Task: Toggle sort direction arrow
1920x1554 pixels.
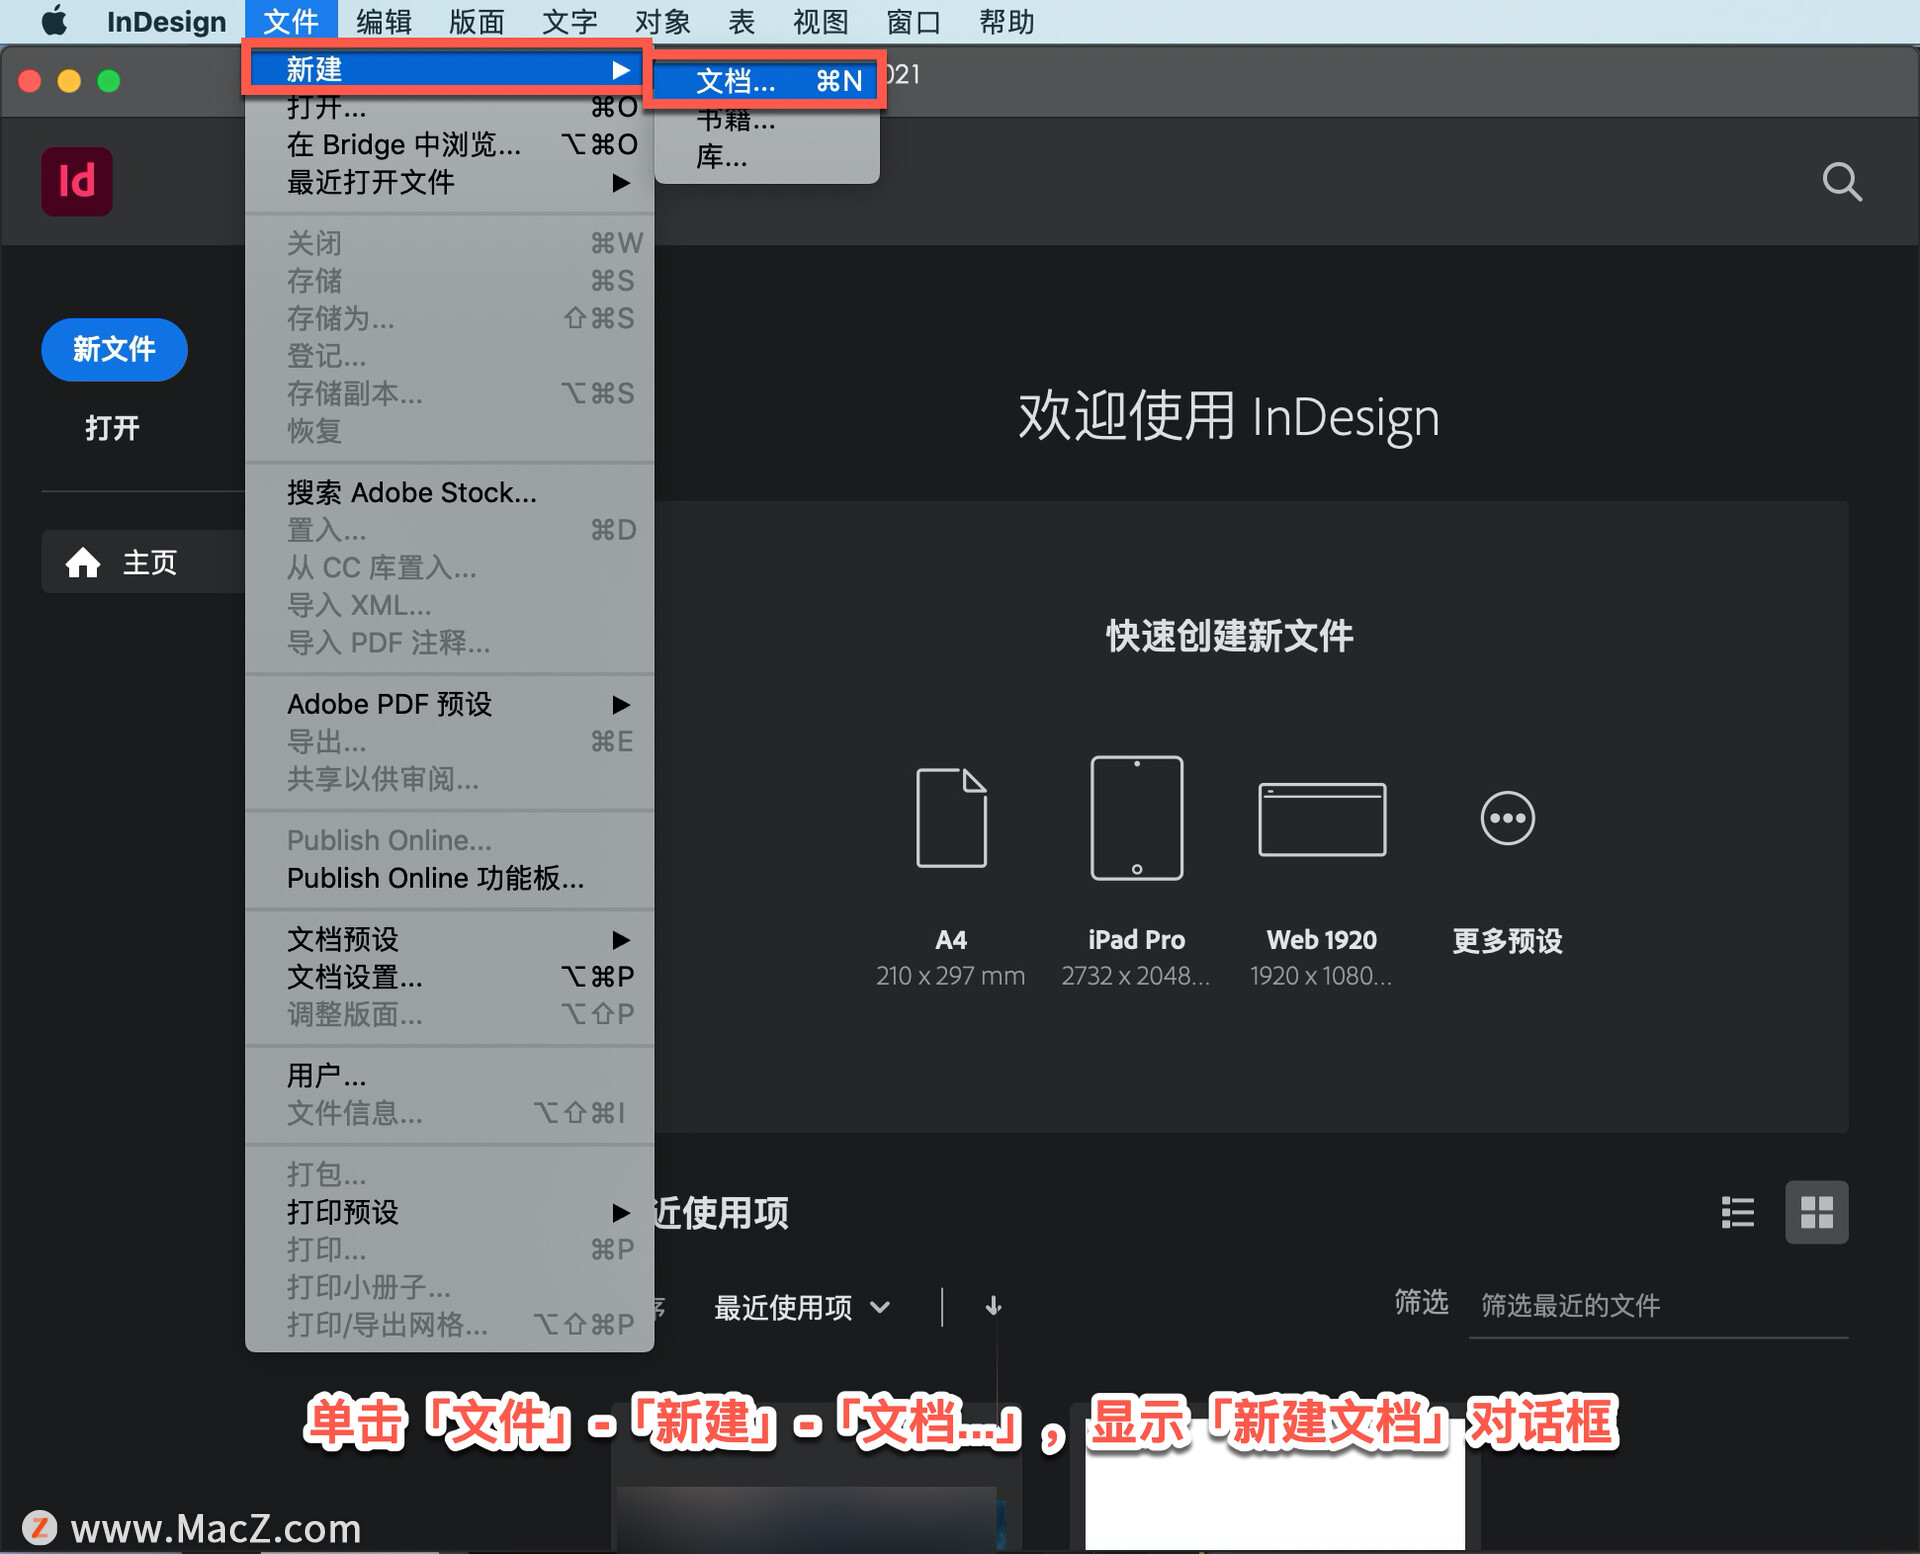Action: click(x=993, y=1305)
